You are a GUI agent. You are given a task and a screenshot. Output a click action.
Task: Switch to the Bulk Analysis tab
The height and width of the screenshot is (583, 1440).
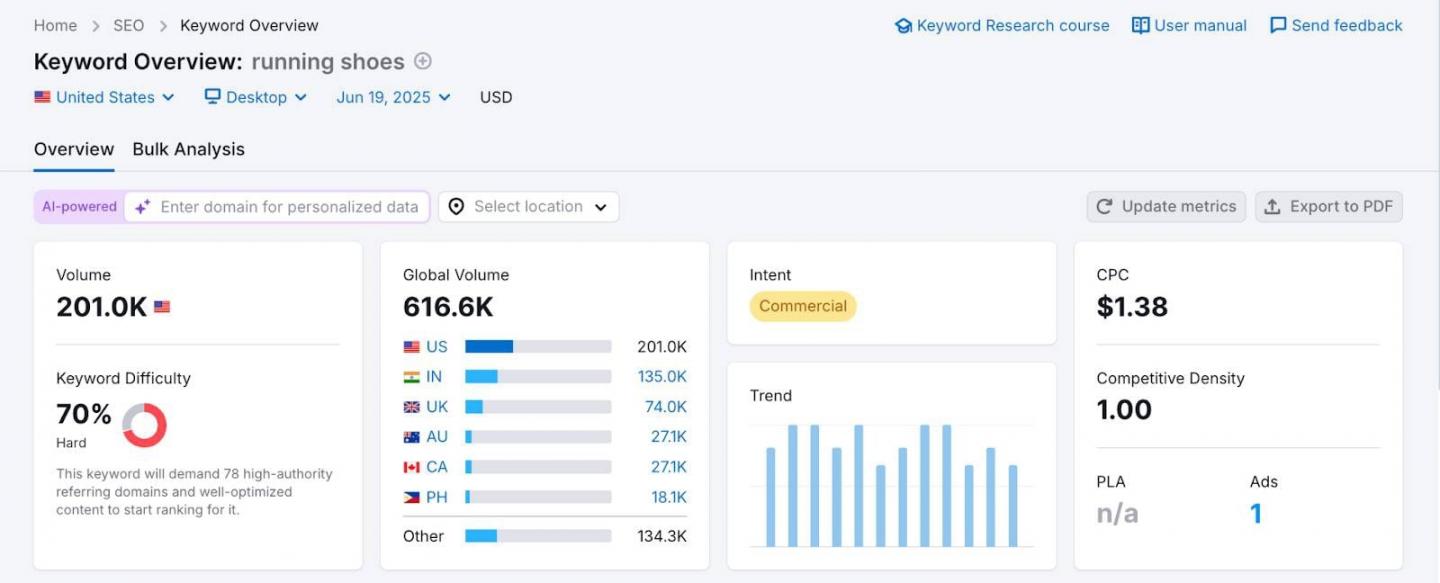click(x=188, y=149)
